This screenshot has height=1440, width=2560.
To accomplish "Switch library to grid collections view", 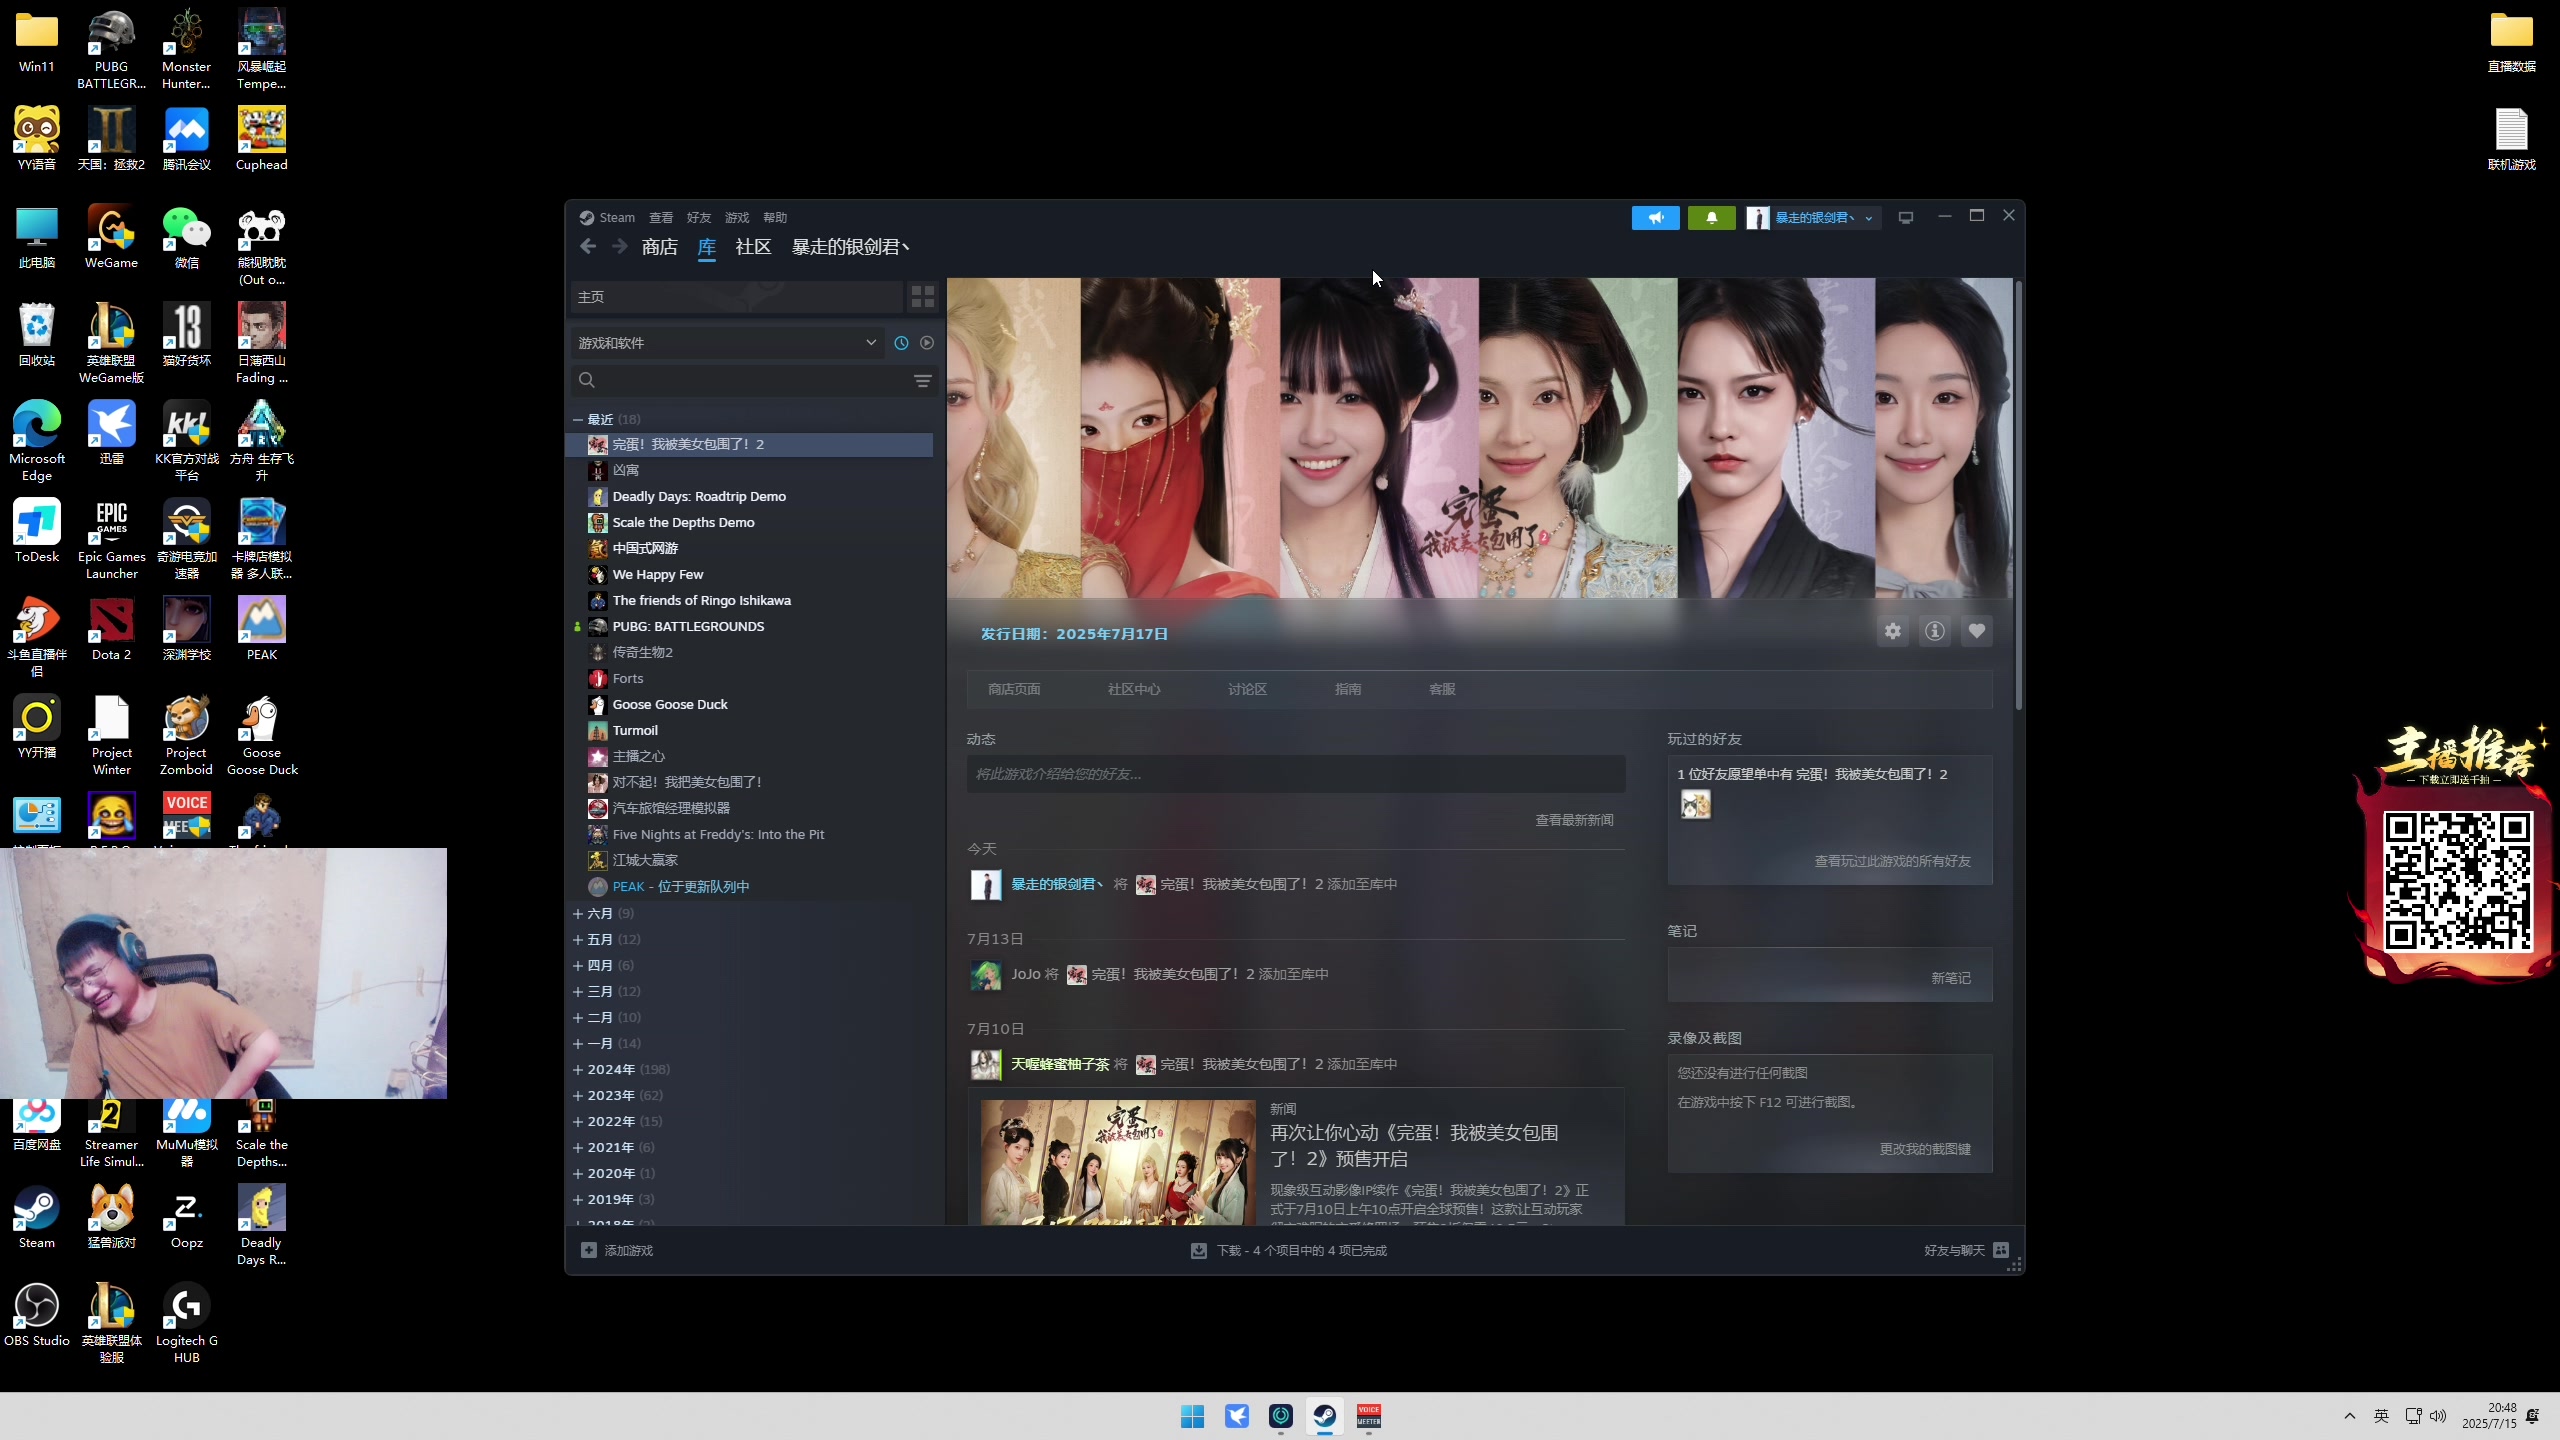I will click(x=923, y=296).
